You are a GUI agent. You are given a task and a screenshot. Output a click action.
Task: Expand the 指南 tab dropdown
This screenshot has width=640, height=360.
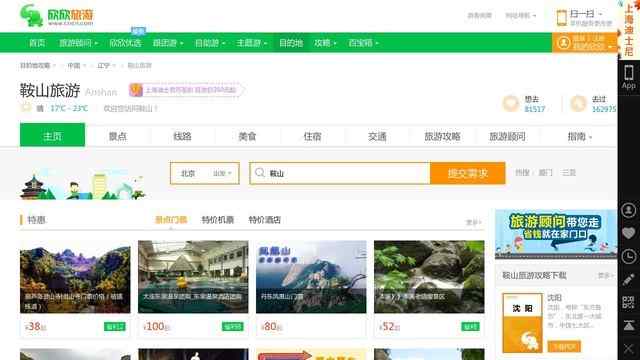(579, 136)
